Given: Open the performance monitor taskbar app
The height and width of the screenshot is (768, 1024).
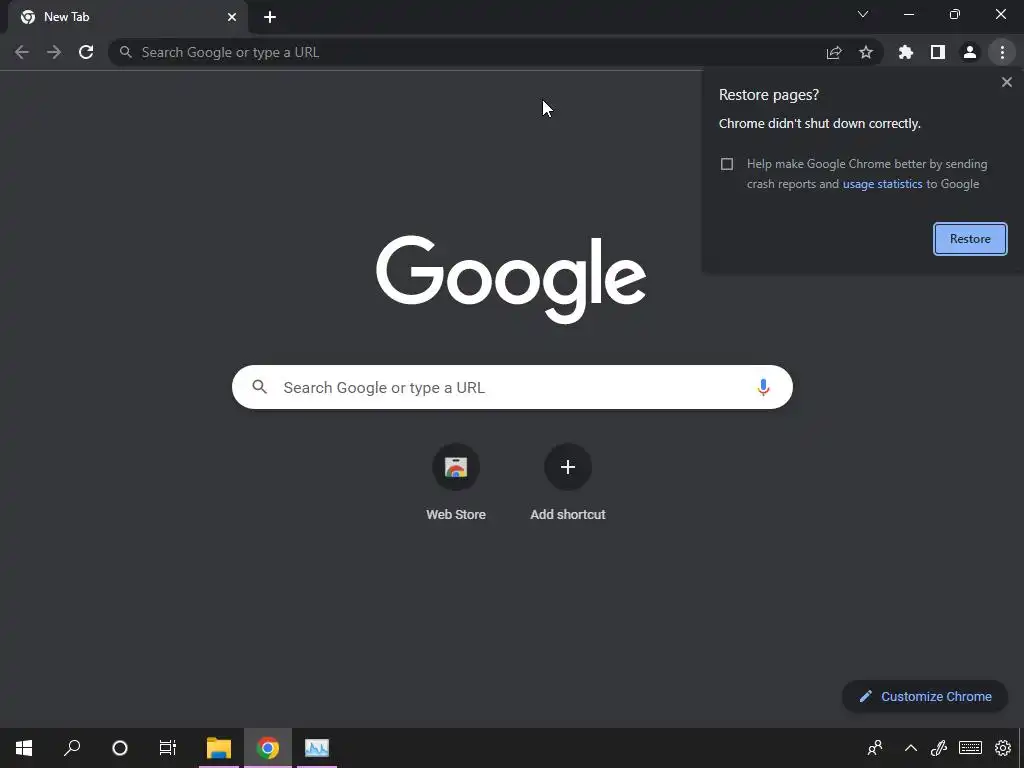Looking at the screenshot, I should (x=317, y=748).
